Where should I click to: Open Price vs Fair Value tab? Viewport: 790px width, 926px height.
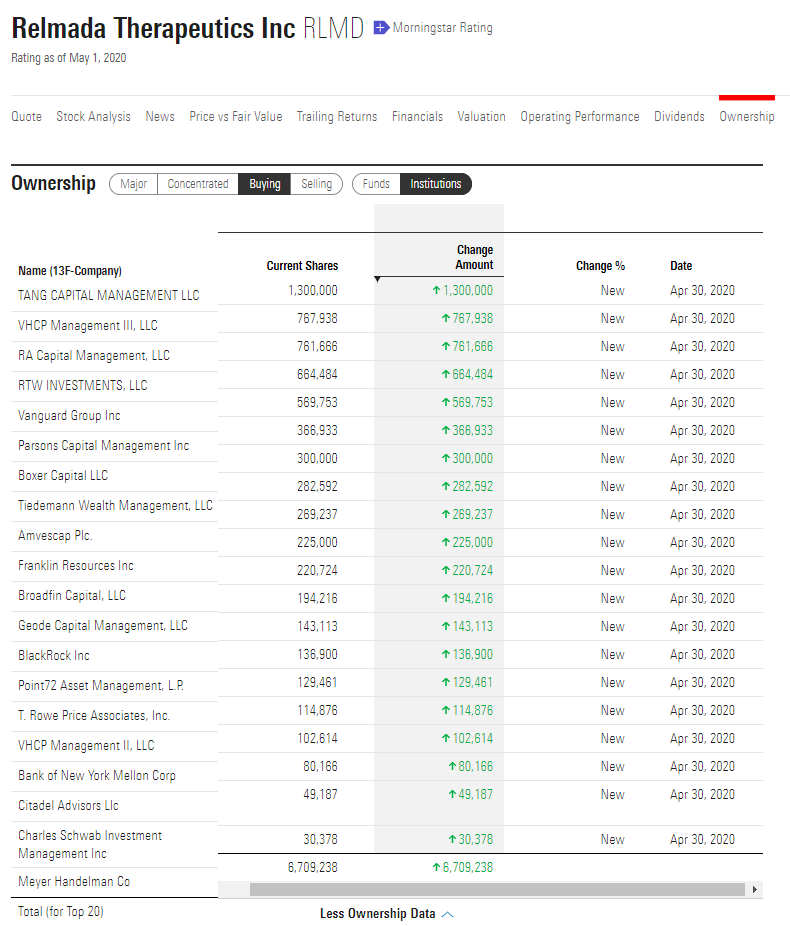[236, 116]
